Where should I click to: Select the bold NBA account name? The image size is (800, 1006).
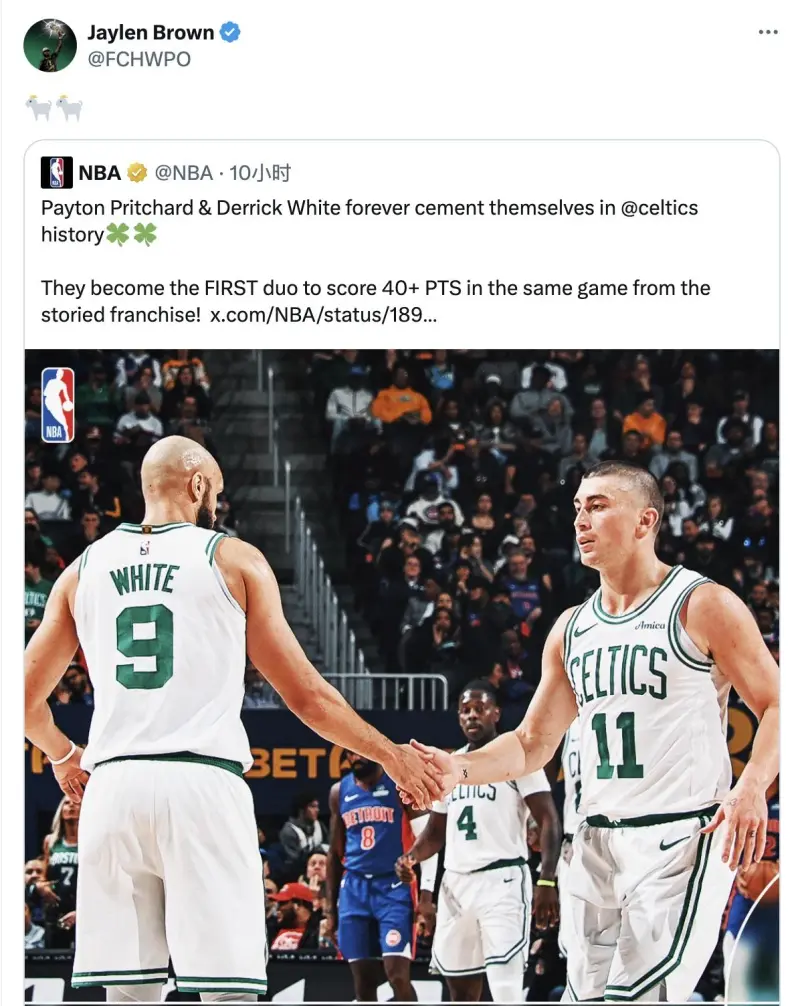click(x=99, y=173)
